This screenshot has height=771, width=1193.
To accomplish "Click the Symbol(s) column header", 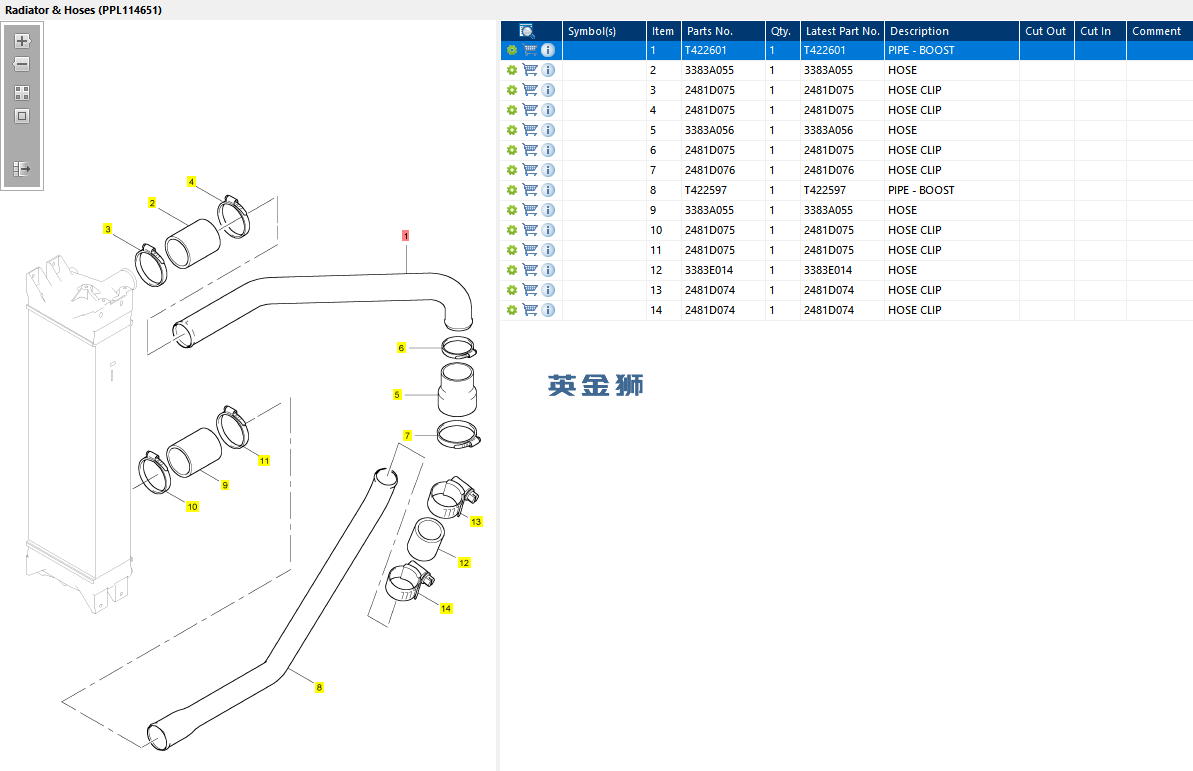I will [x=604, y=31].
